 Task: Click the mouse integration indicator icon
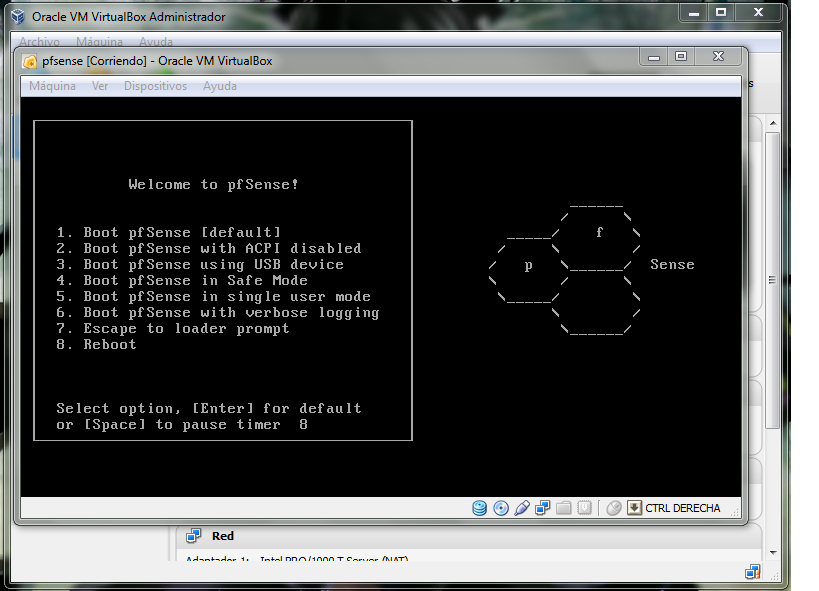(x=614, y=508)
